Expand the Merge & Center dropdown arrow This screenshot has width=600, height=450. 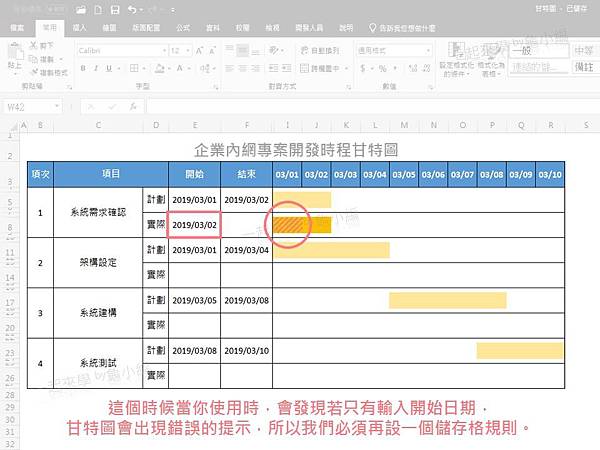coord(347,69)
